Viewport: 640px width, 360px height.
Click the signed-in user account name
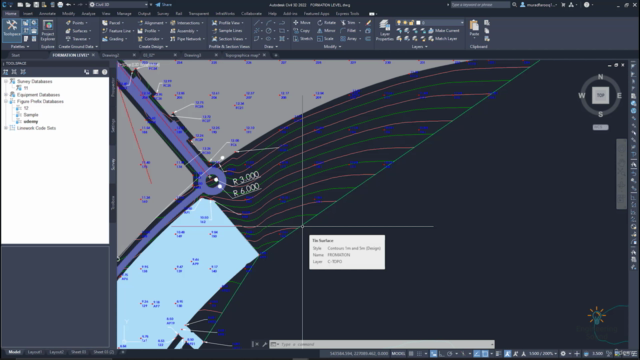542,5
